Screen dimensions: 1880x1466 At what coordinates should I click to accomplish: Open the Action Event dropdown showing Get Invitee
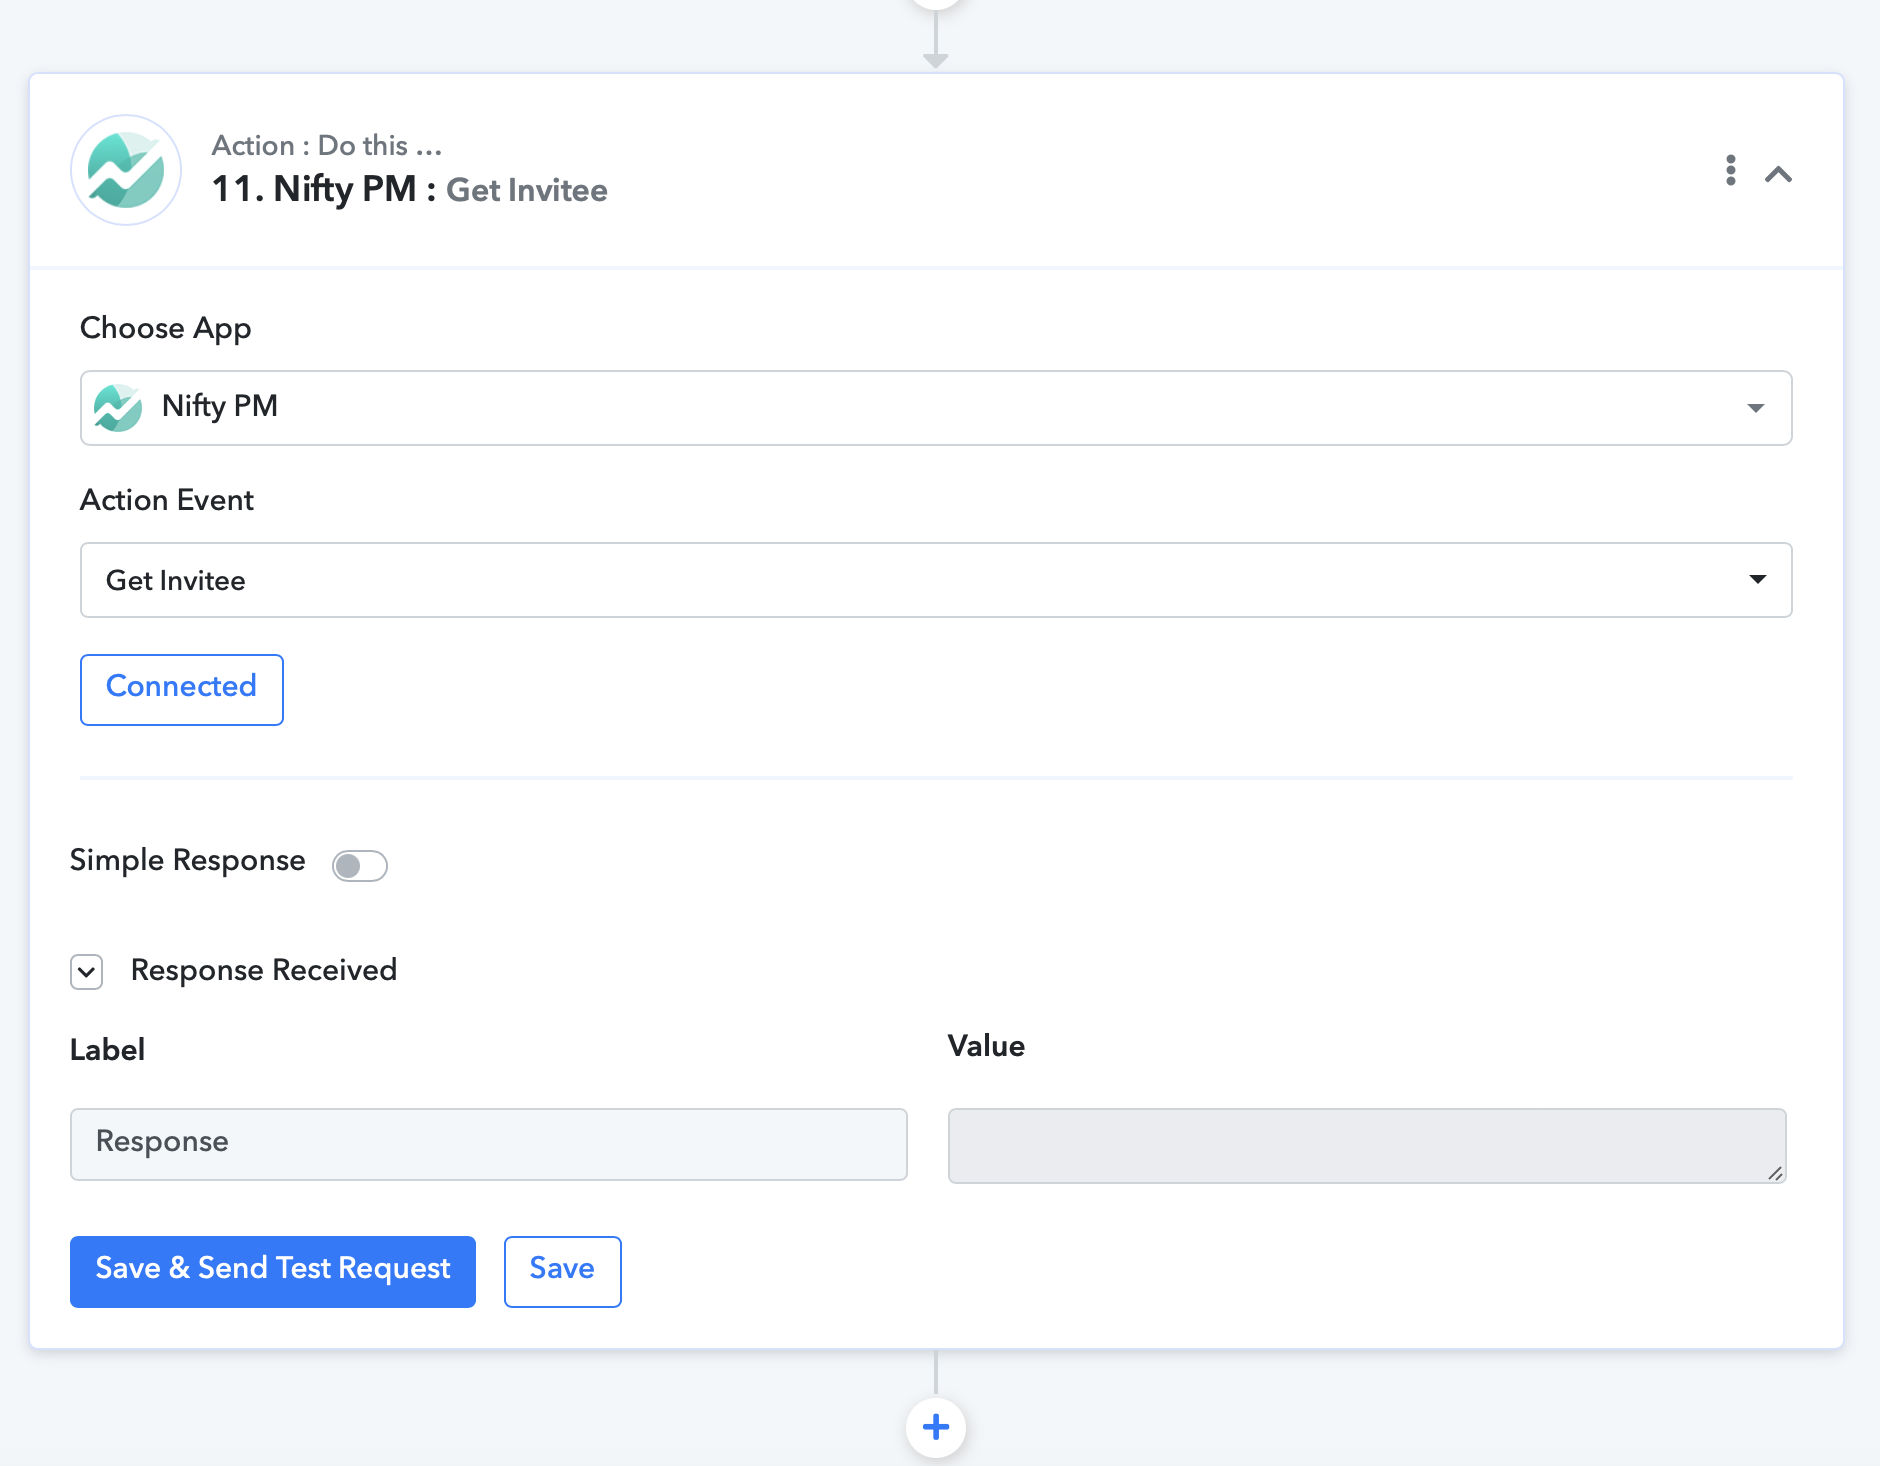(x=936, y=580)
